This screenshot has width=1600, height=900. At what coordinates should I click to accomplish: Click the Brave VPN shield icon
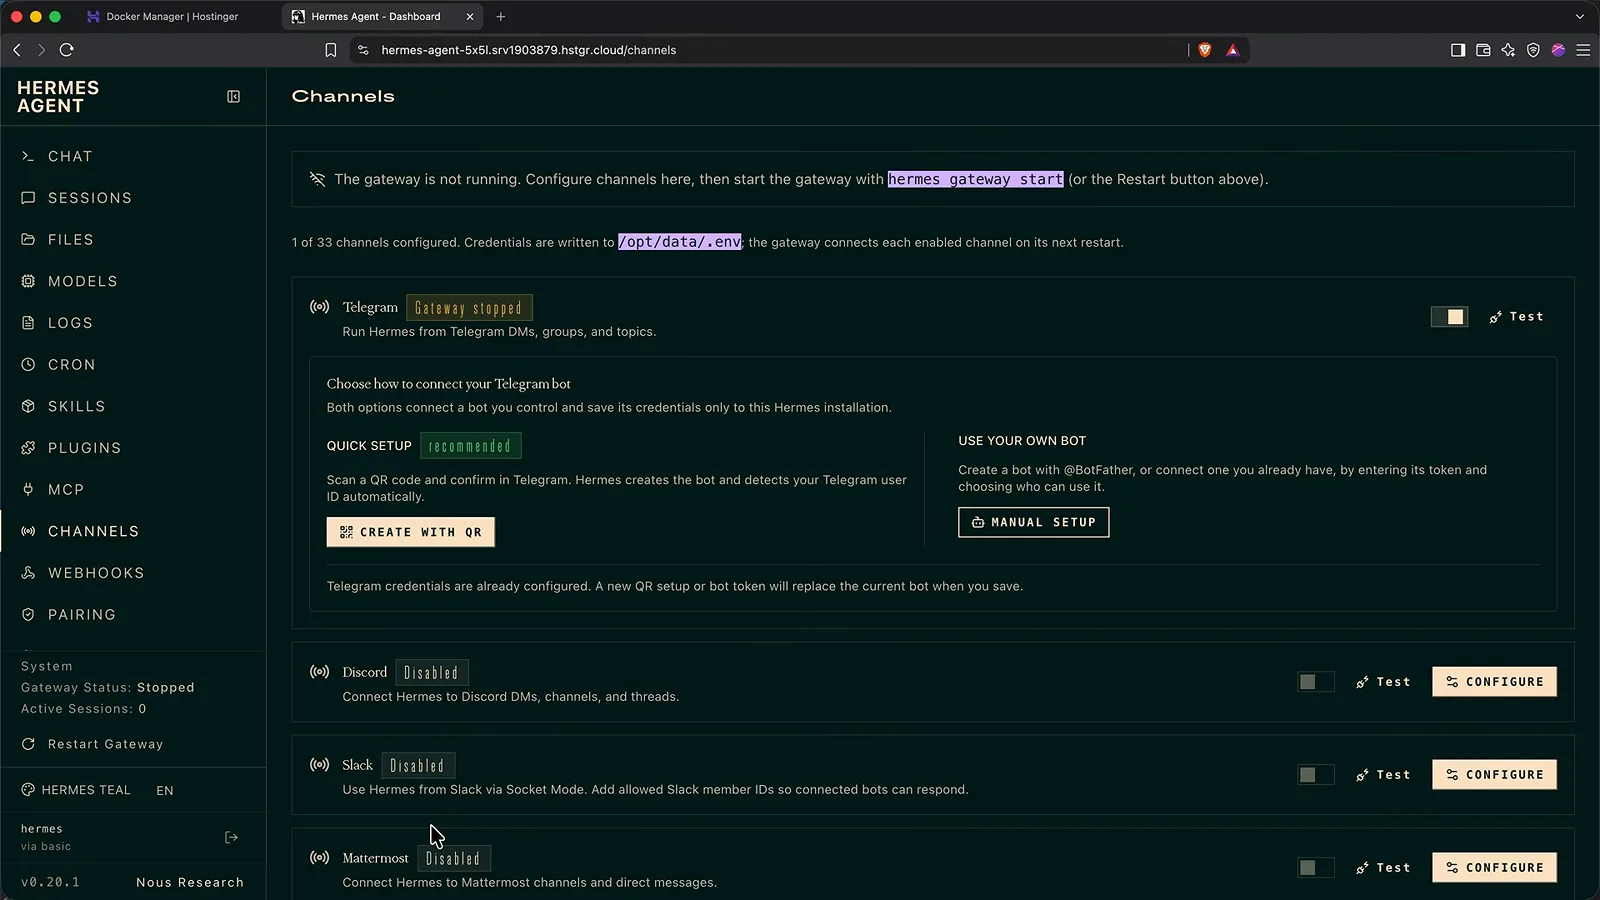coord(1533,50)
